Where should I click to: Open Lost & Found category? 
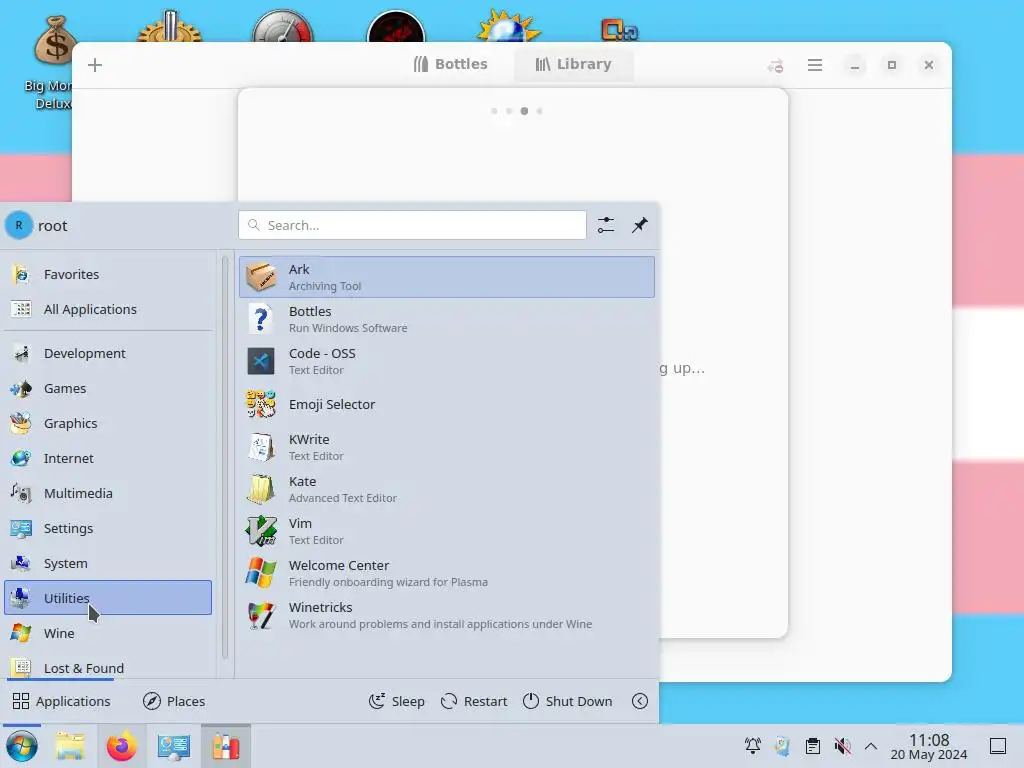pyautogui.click(x=108, y=667)
